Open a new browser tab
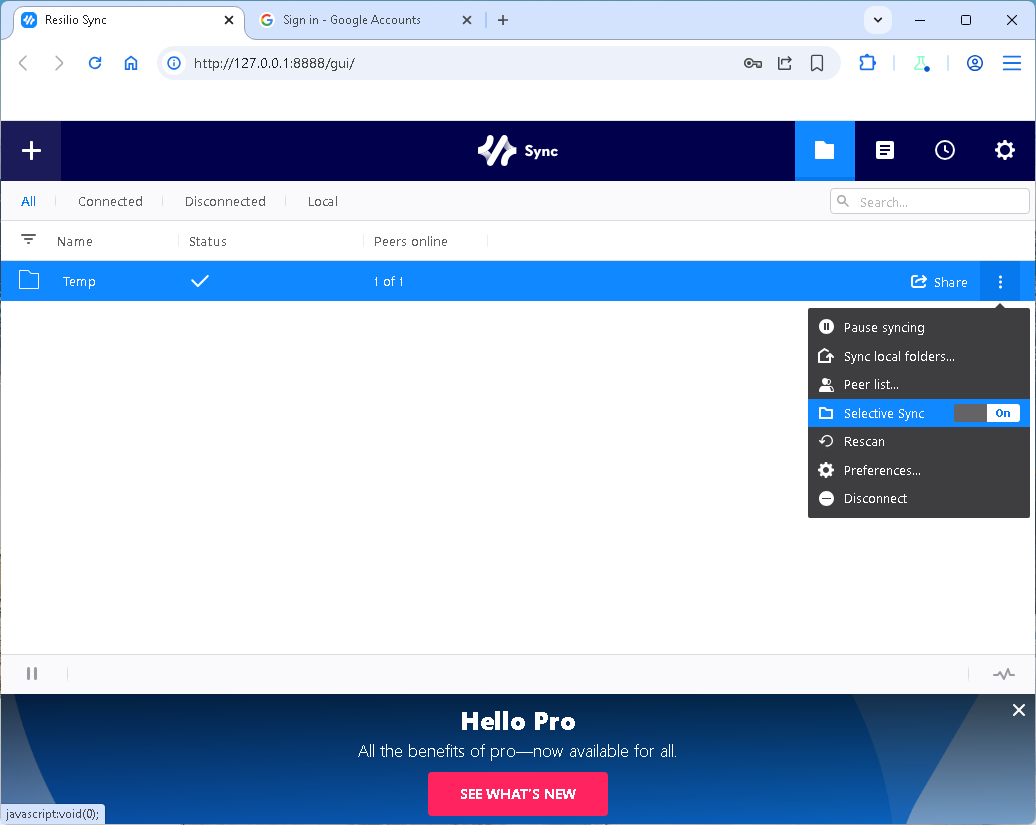 [503, 20]
